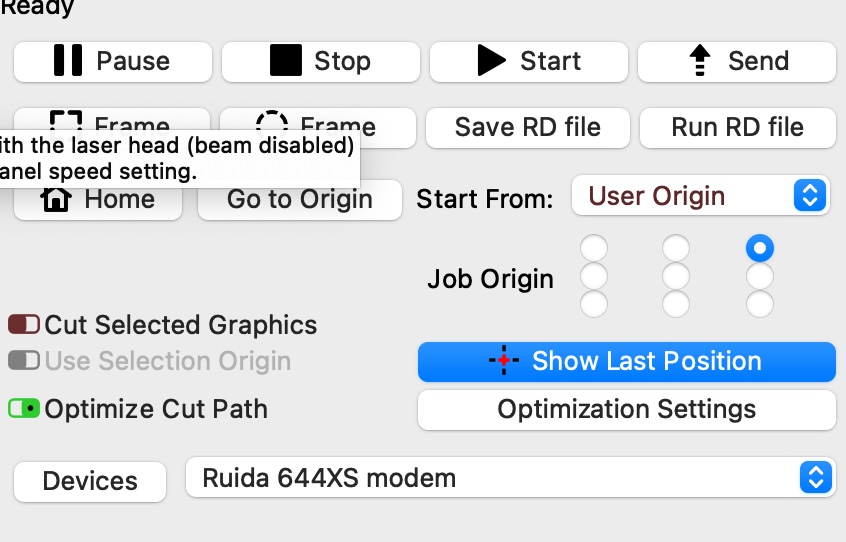The image size is (846, 542).
Task: Show Last Position with the crosshair icon
Action: coord(627,361)
